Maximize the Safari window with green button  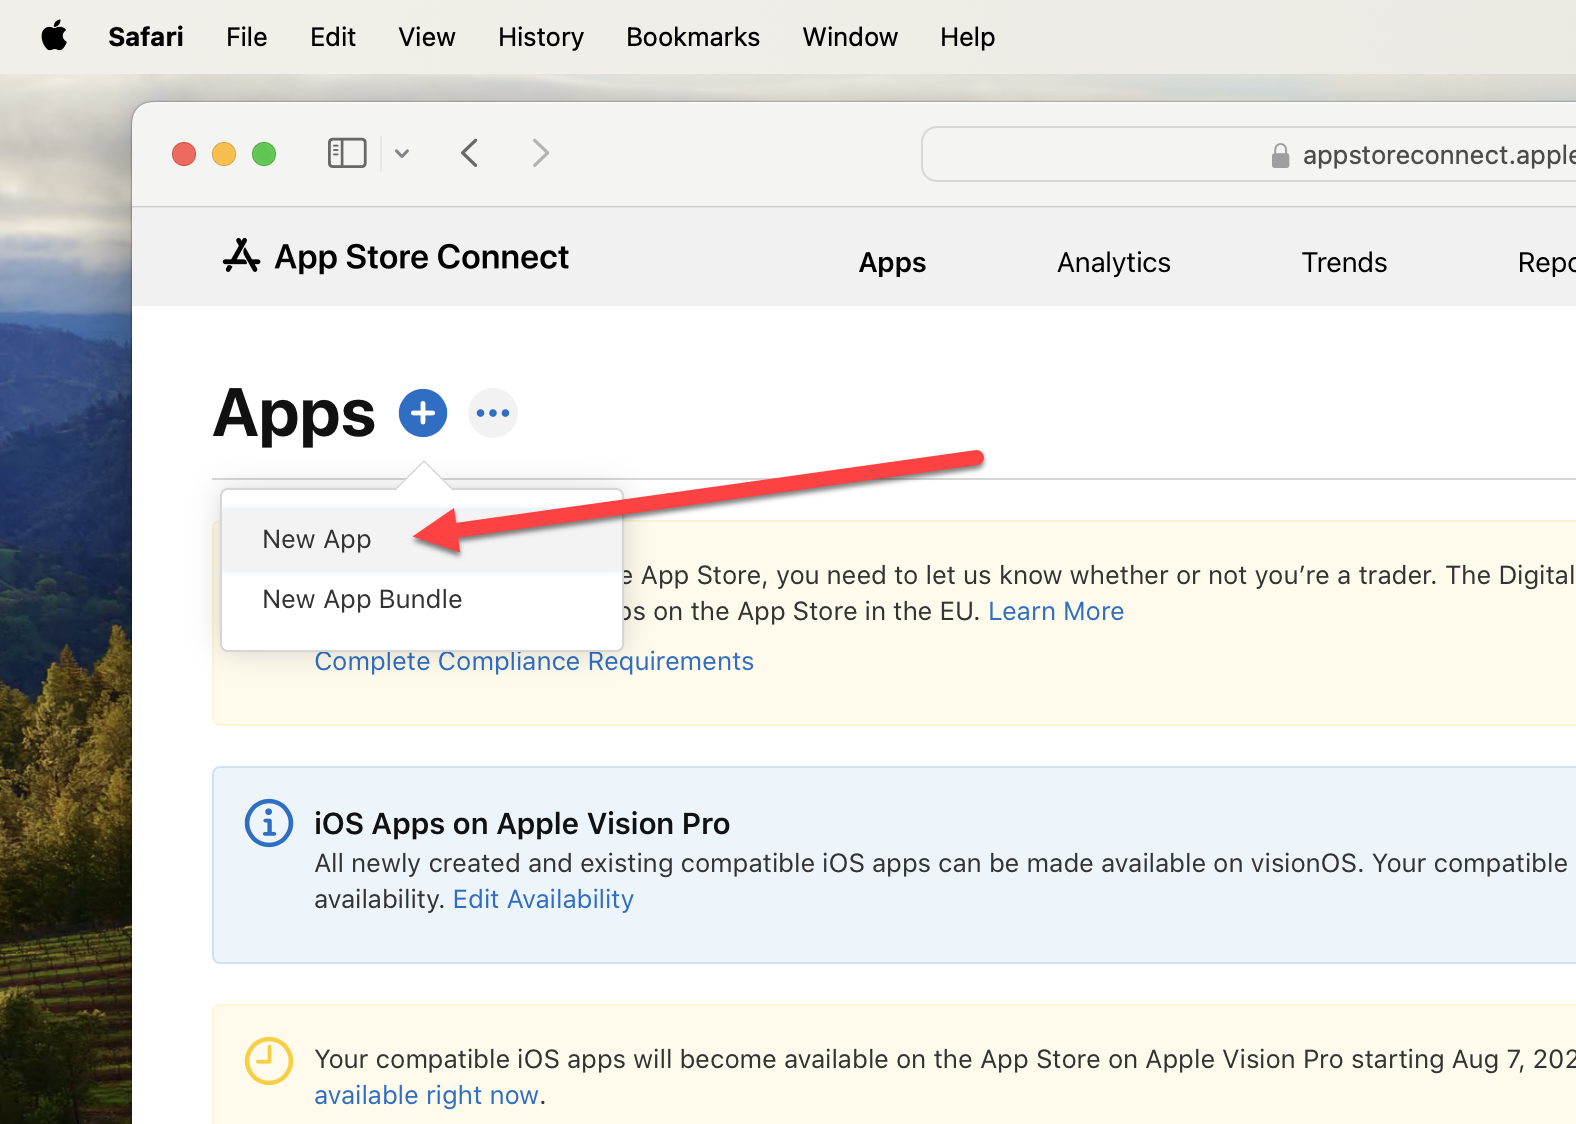tap(264, 154)
